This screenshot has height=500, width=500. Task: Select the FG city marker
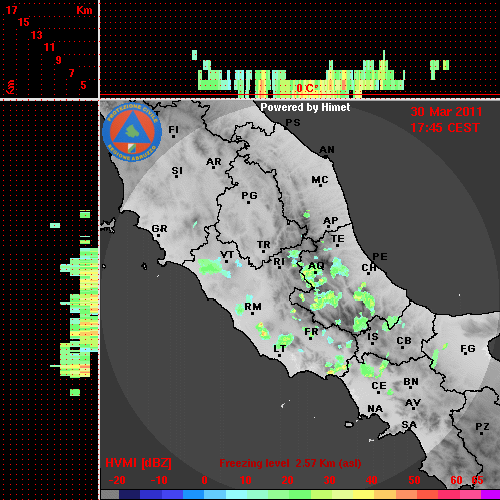(466, 354)
